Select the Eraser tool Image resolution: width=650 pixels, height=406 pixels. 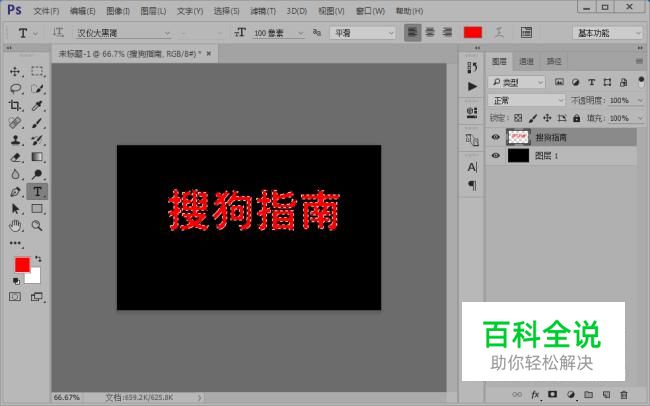point(15,157)
